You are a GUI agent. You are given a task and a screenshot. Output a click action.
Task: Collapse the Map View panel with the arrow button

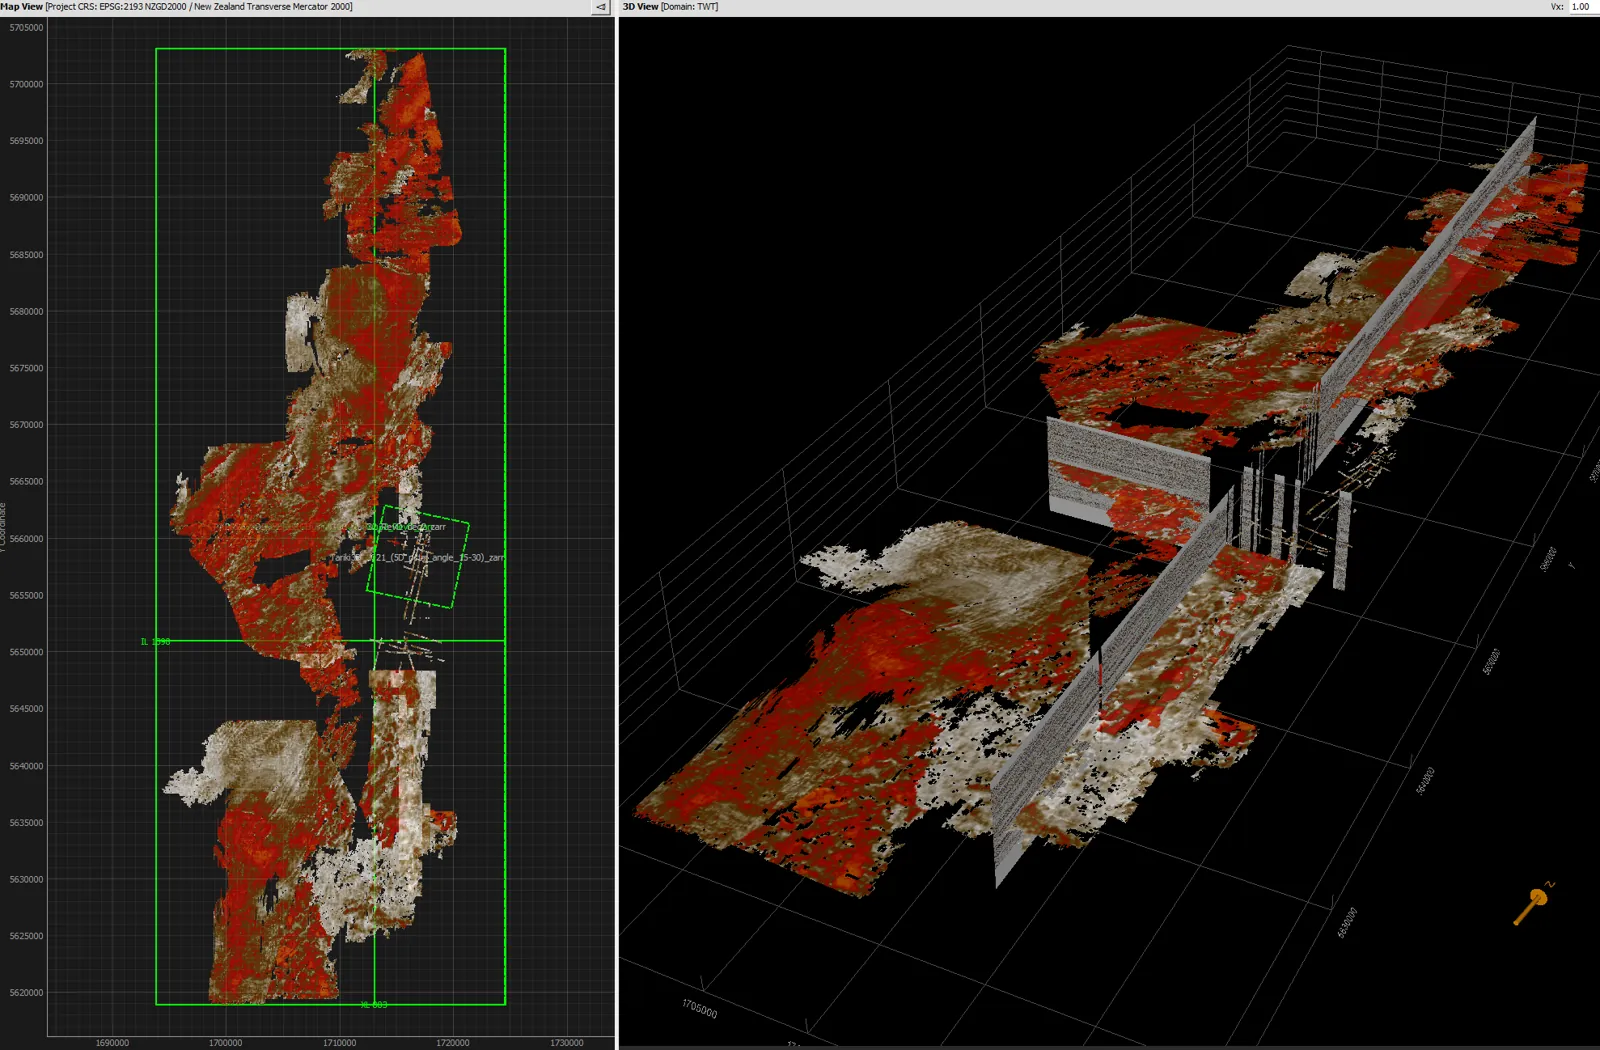click(x=601, y=7)
